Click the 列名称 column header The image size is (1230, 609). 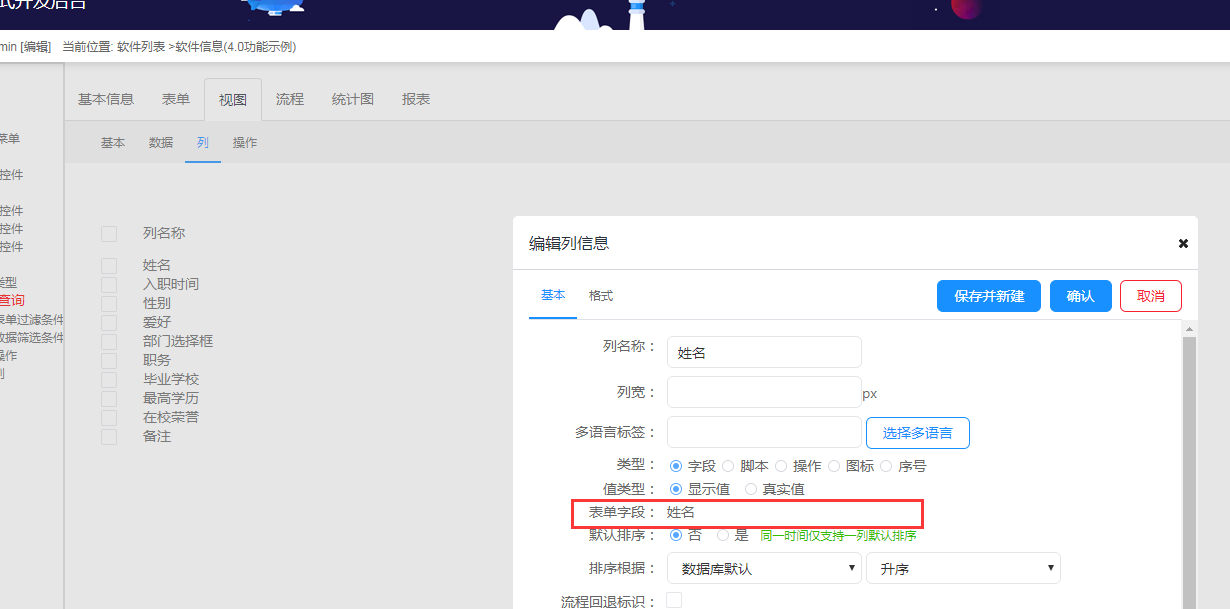tap(164, 233)
